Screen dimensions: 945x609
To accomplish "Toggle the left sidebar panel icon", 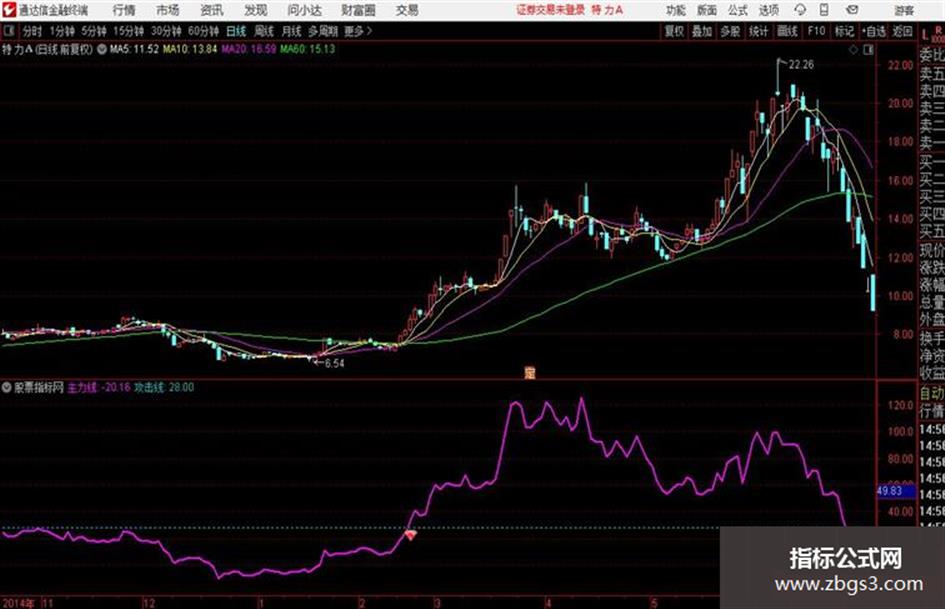I will coord(9,31).
